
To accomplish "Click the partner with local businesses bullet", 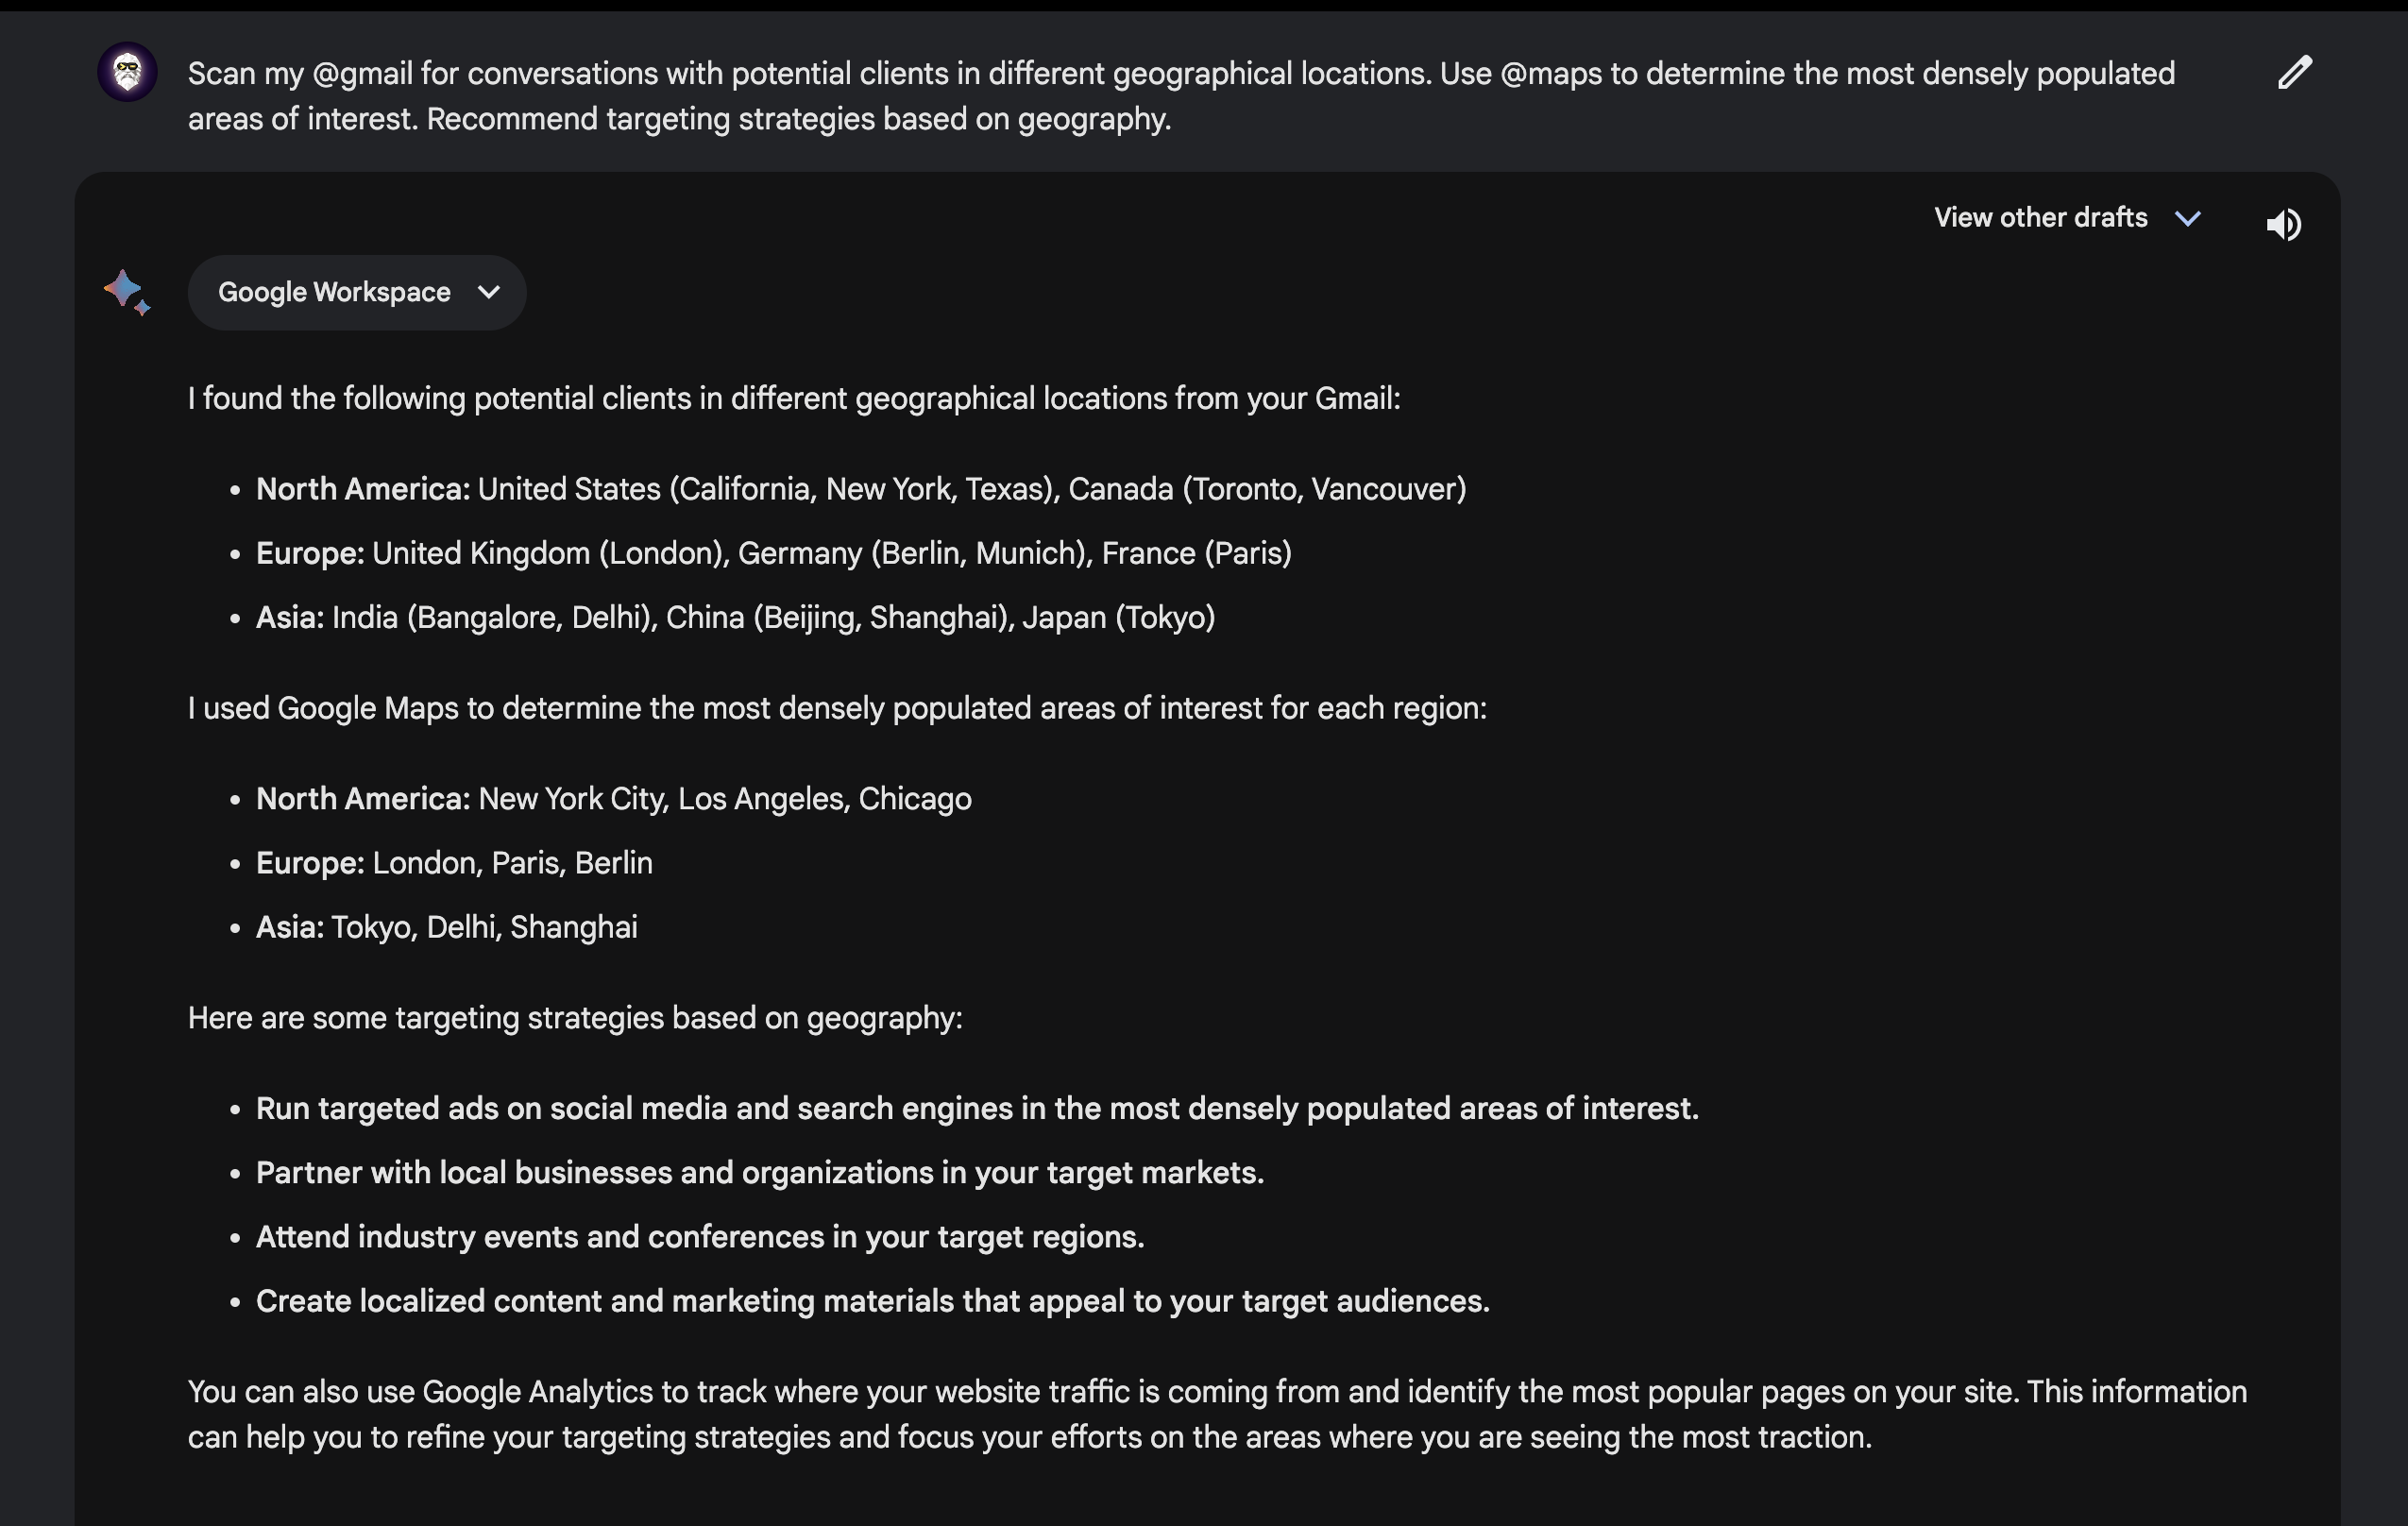I will (x=760, y=1172).
